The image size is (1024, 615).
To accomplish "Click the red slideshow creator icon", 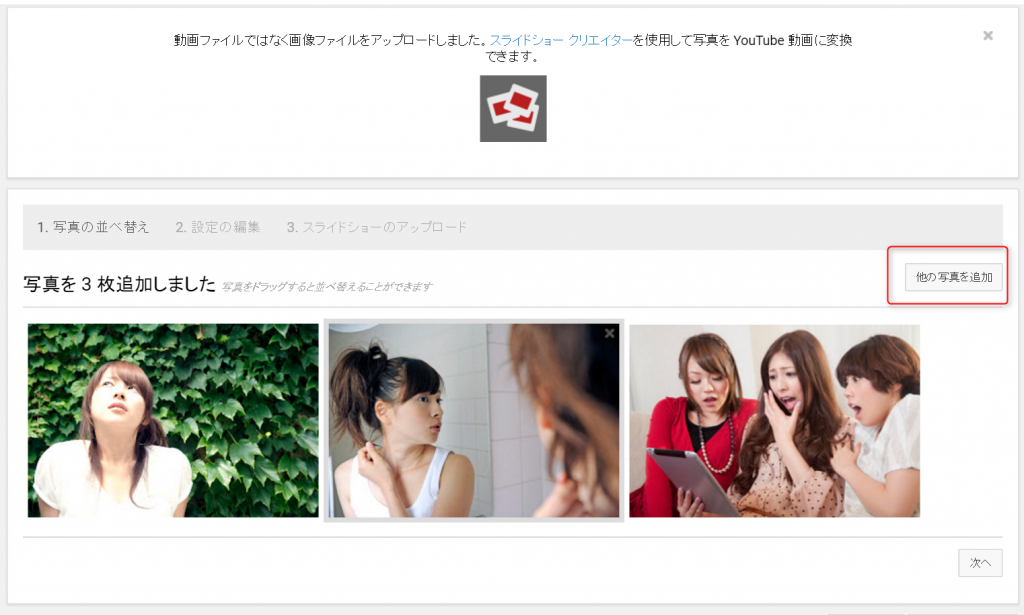I will (x=513, y=108).
